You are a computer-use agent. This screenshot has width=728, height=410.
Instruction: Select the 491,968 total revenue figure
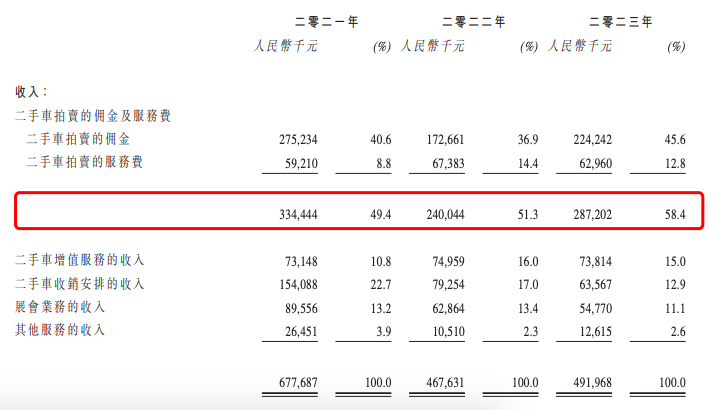tap(590, 383)
